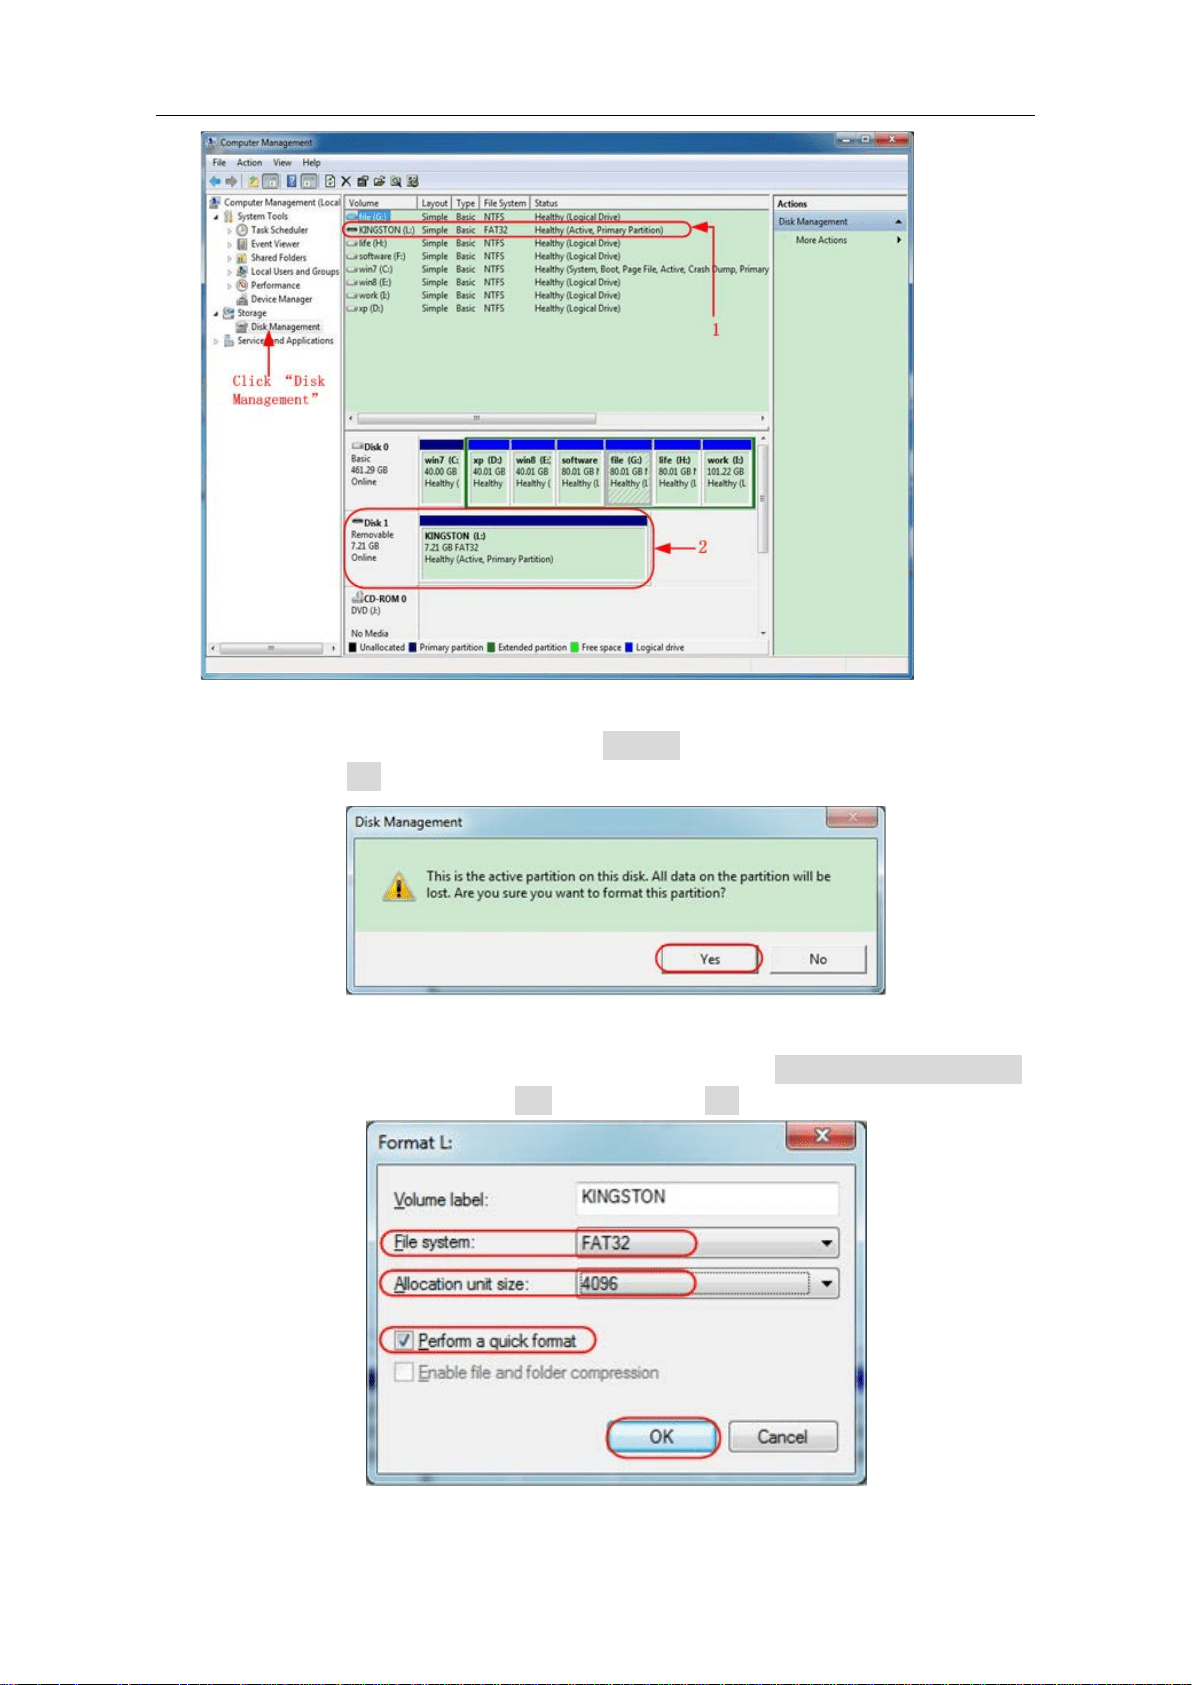The height and width of the screenshot is (1685, 1192).
Task: Click the Delete X toolbar icon
Action: [346, 181]
